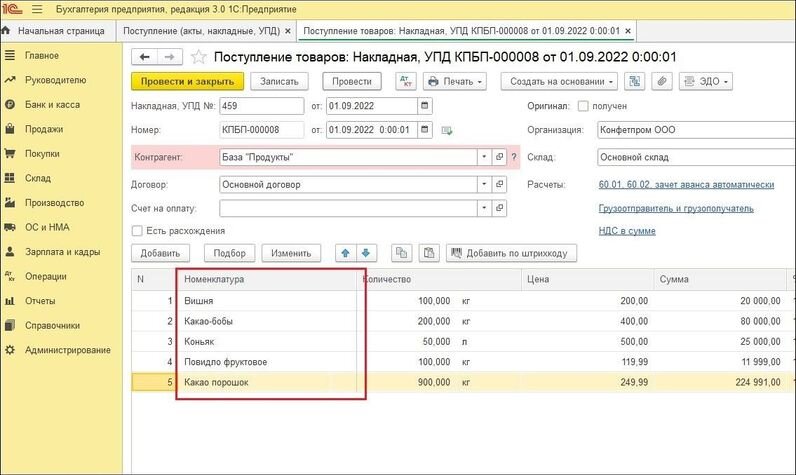Click the Склад field Основной склад

[696, 157]
